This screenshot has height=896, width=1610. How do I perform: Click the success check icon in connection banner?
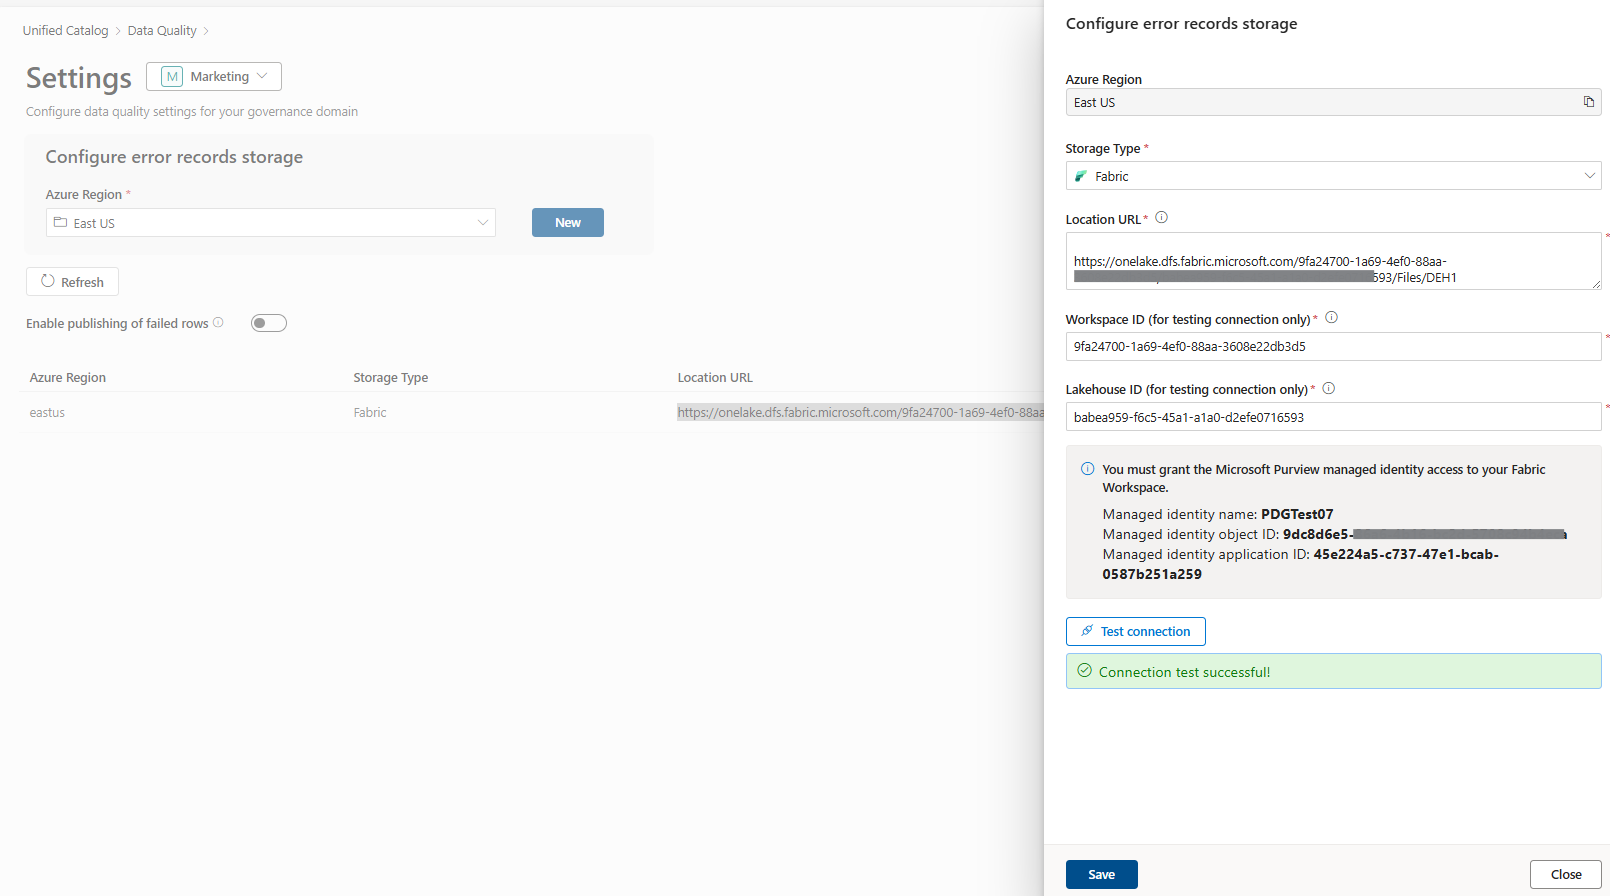point(1084,671)
